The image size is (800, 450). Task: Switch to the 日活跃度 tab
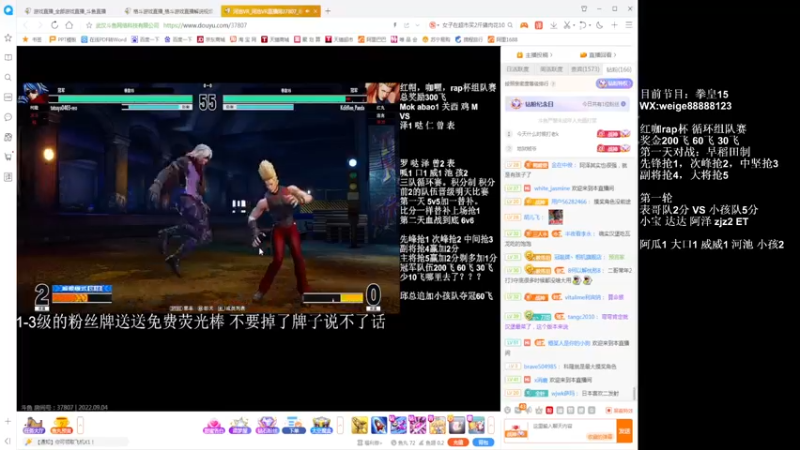(517, 69)
